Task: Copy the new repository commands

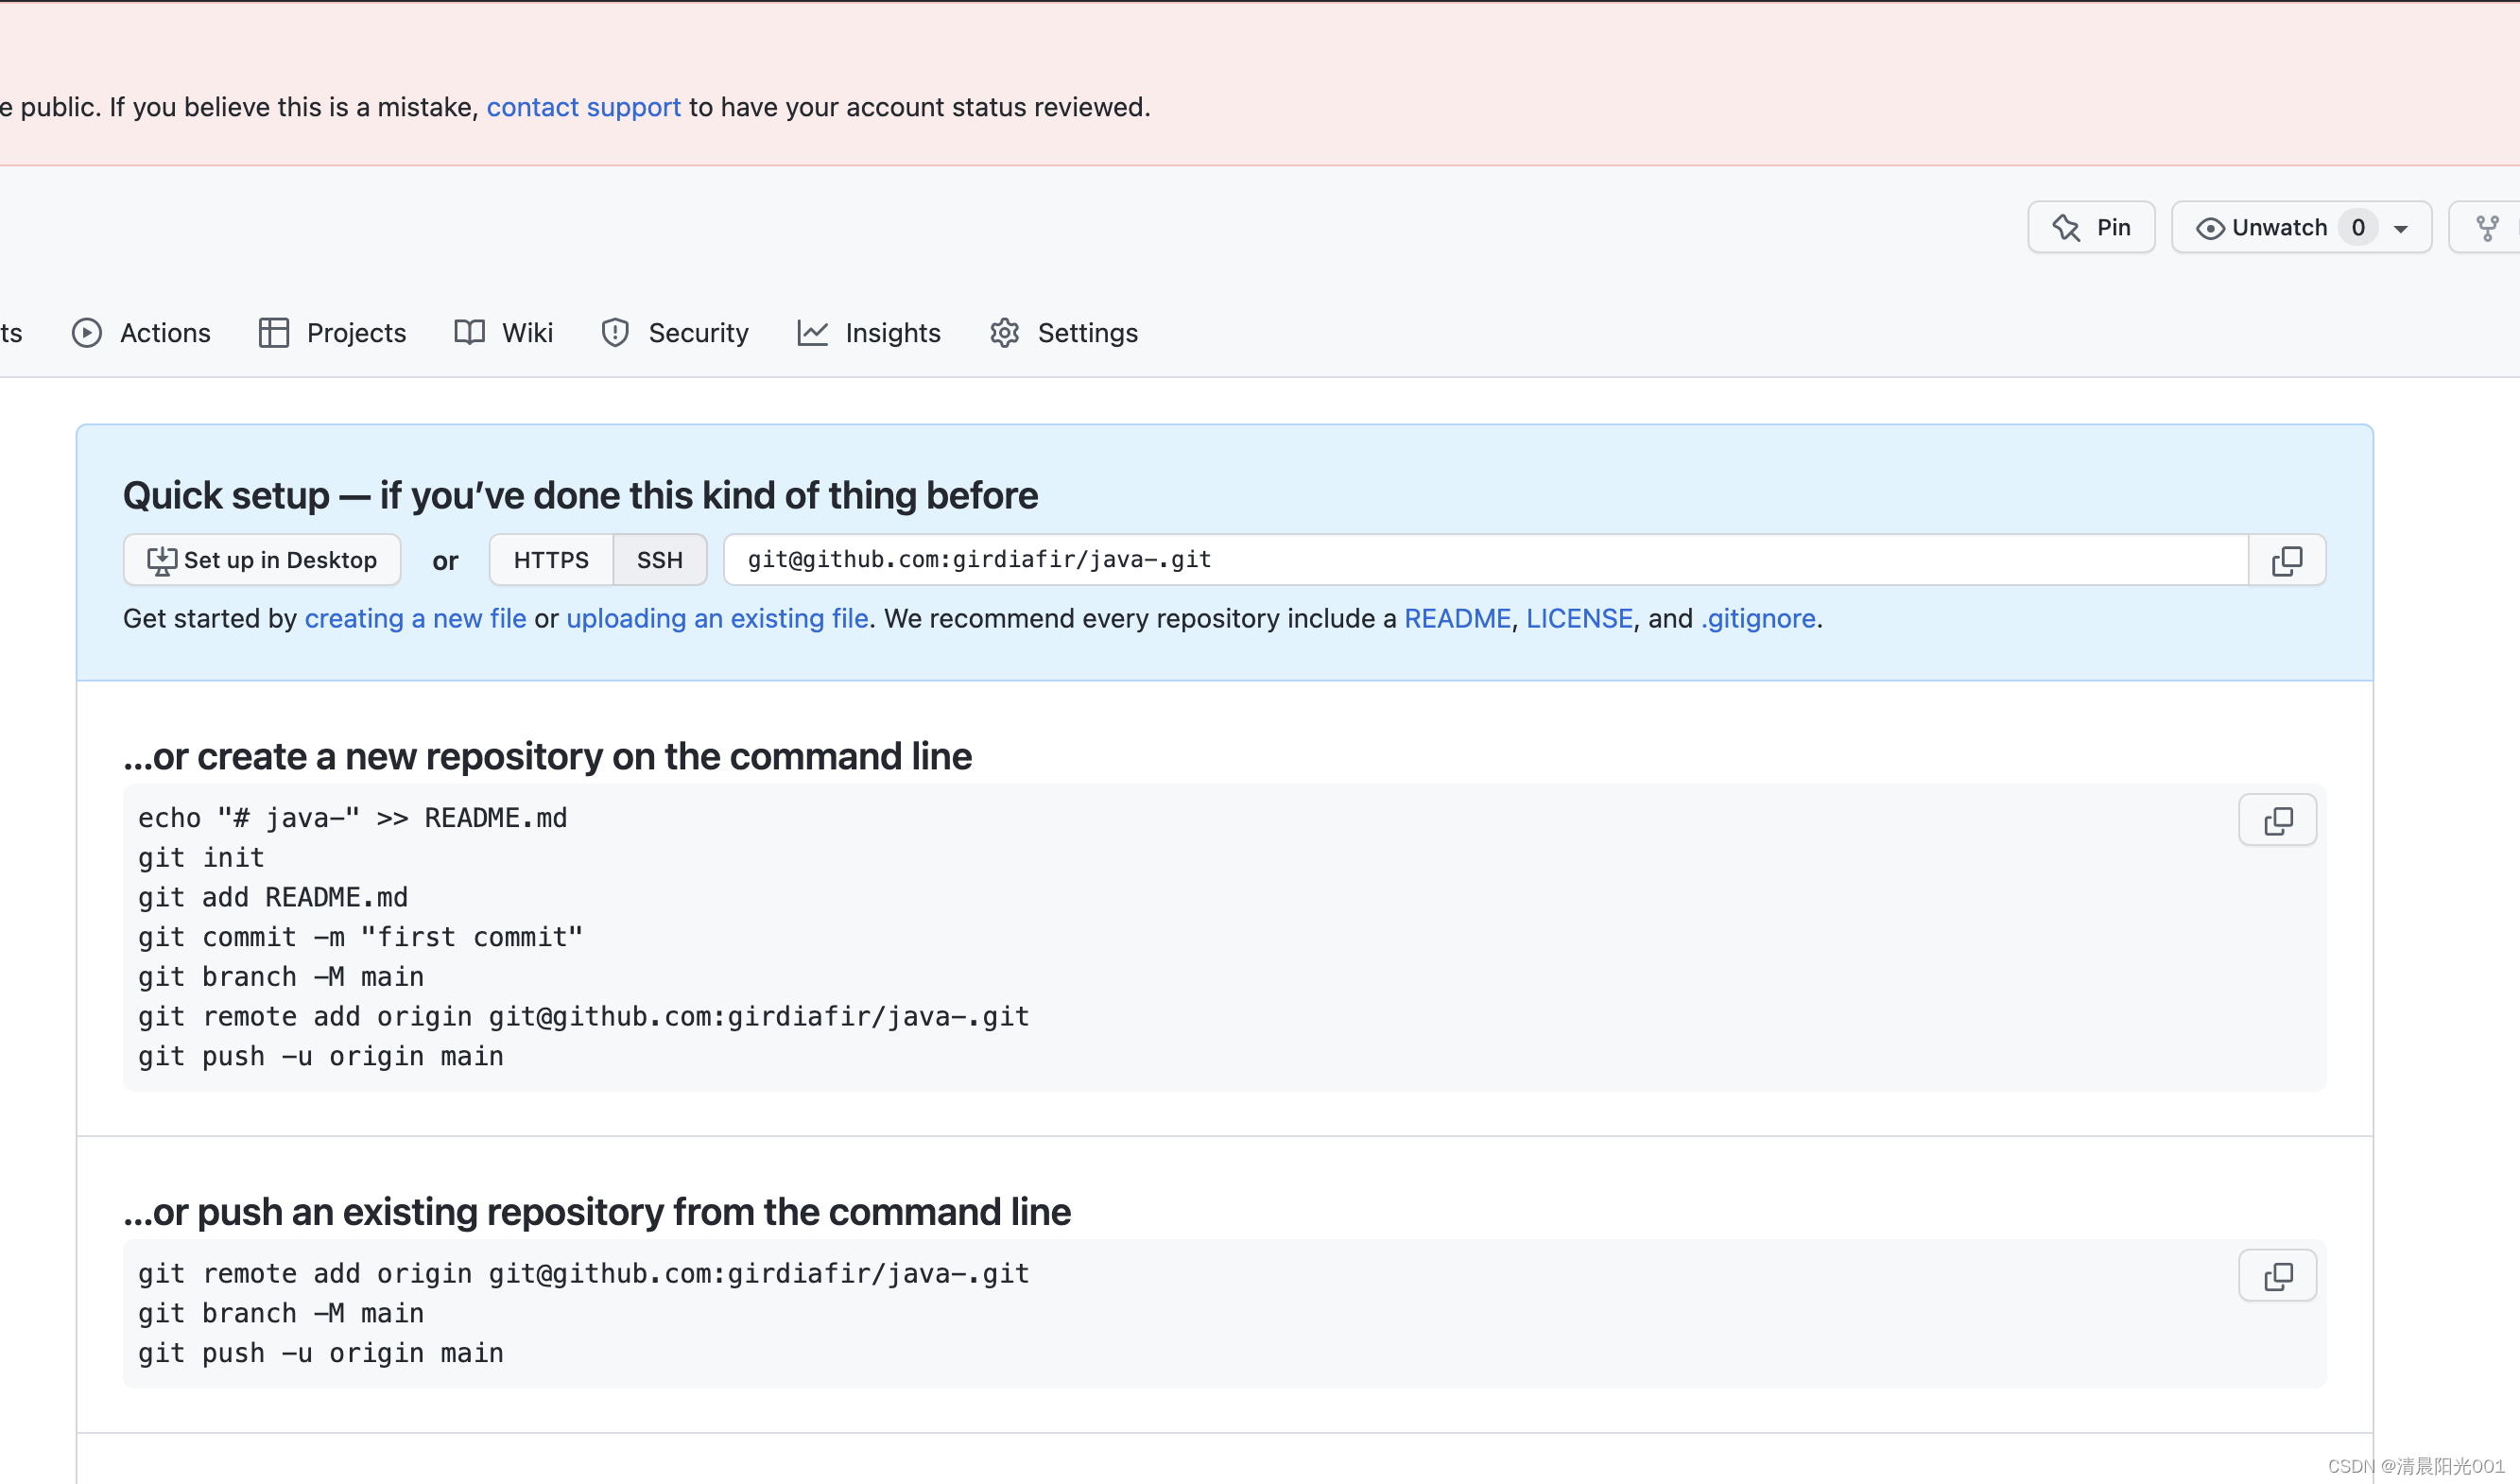Action: [x=2277, y=821]
